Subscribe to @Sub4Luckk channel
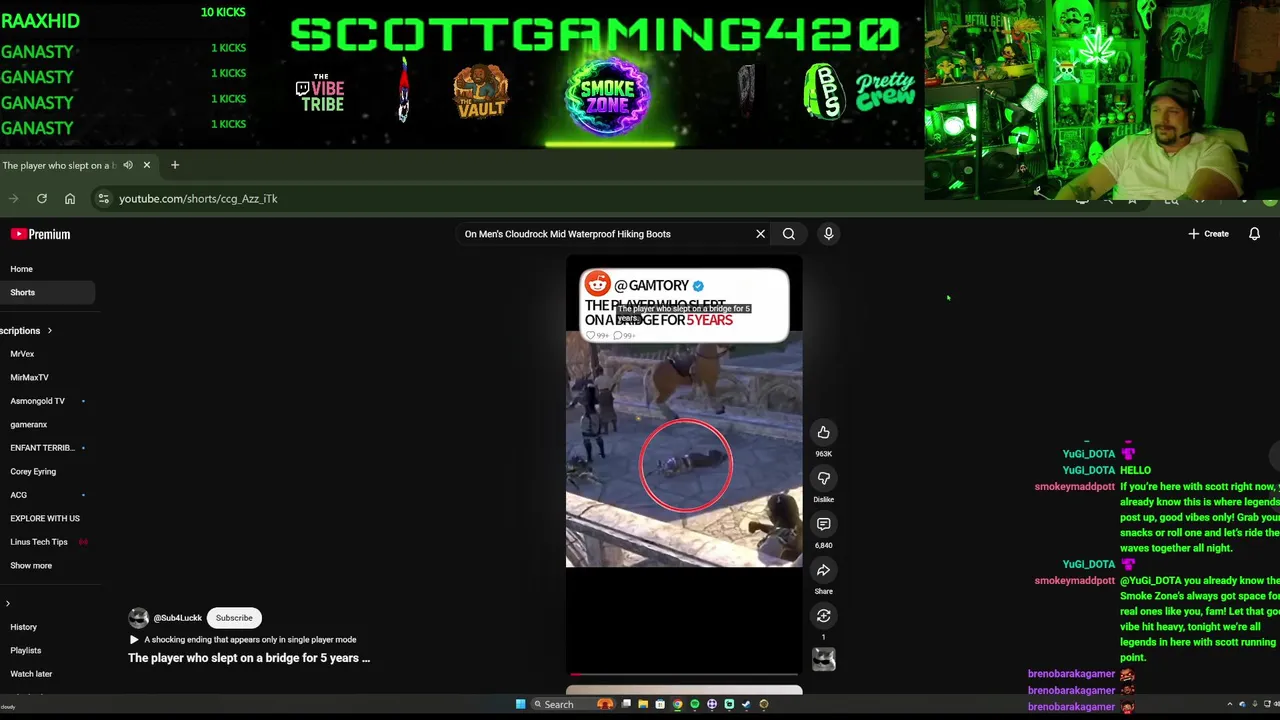The width and height of the screenshot is (1280, 720). pyautogui.click(x=234, y=618)
